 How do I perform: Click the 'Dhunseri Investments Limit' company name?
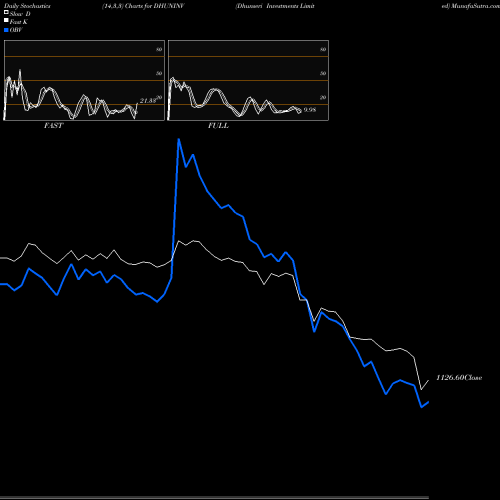[275, 6]
